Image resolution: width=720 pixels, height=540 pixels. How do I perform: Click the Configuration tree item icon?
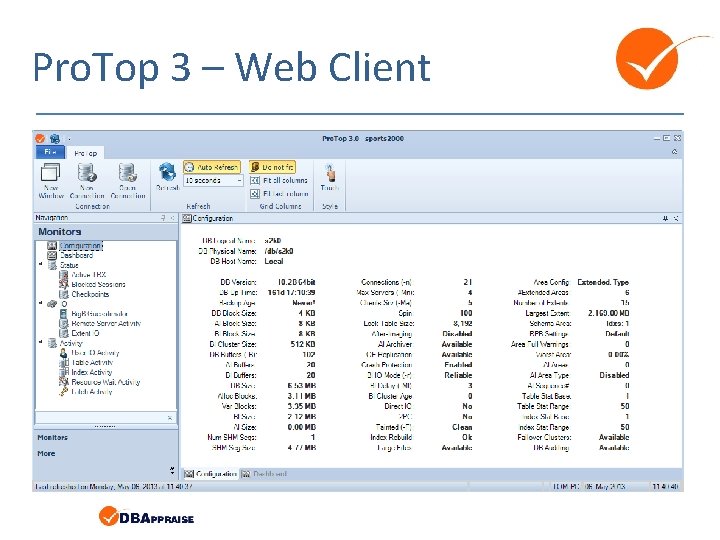pos(52,246)
